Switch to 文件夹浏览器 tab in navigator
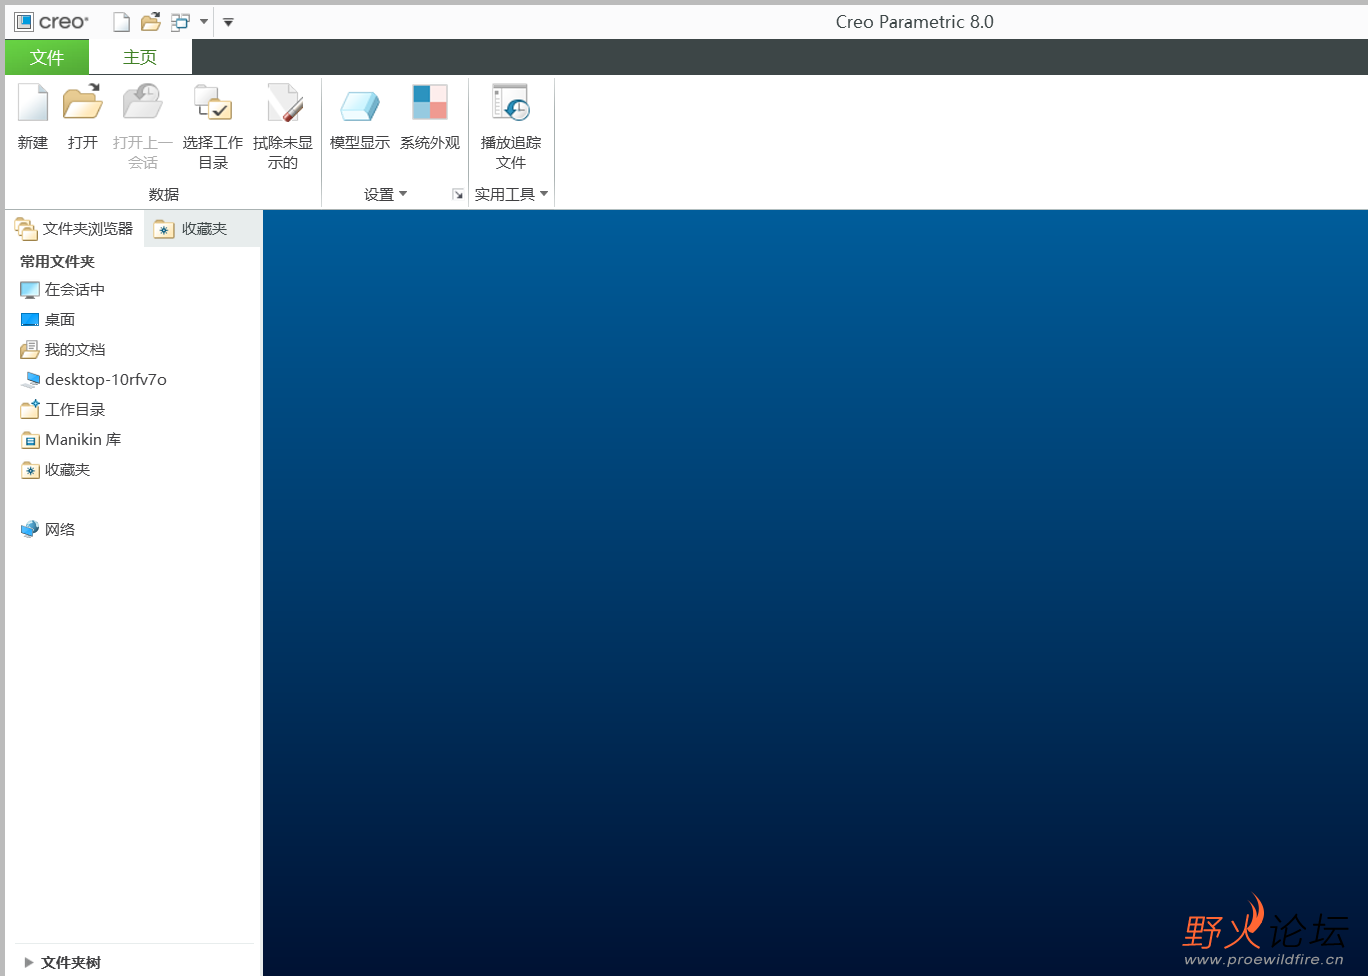 point(75,229)
